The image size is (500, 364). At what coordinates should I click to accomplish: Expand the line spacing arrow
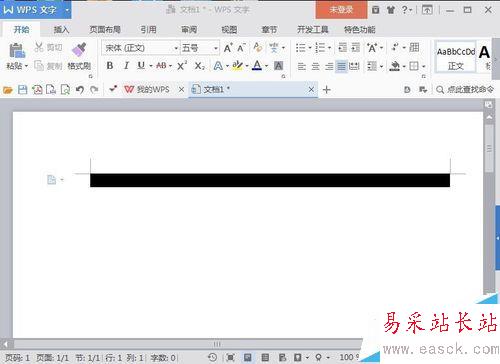(x=381, y=66)
